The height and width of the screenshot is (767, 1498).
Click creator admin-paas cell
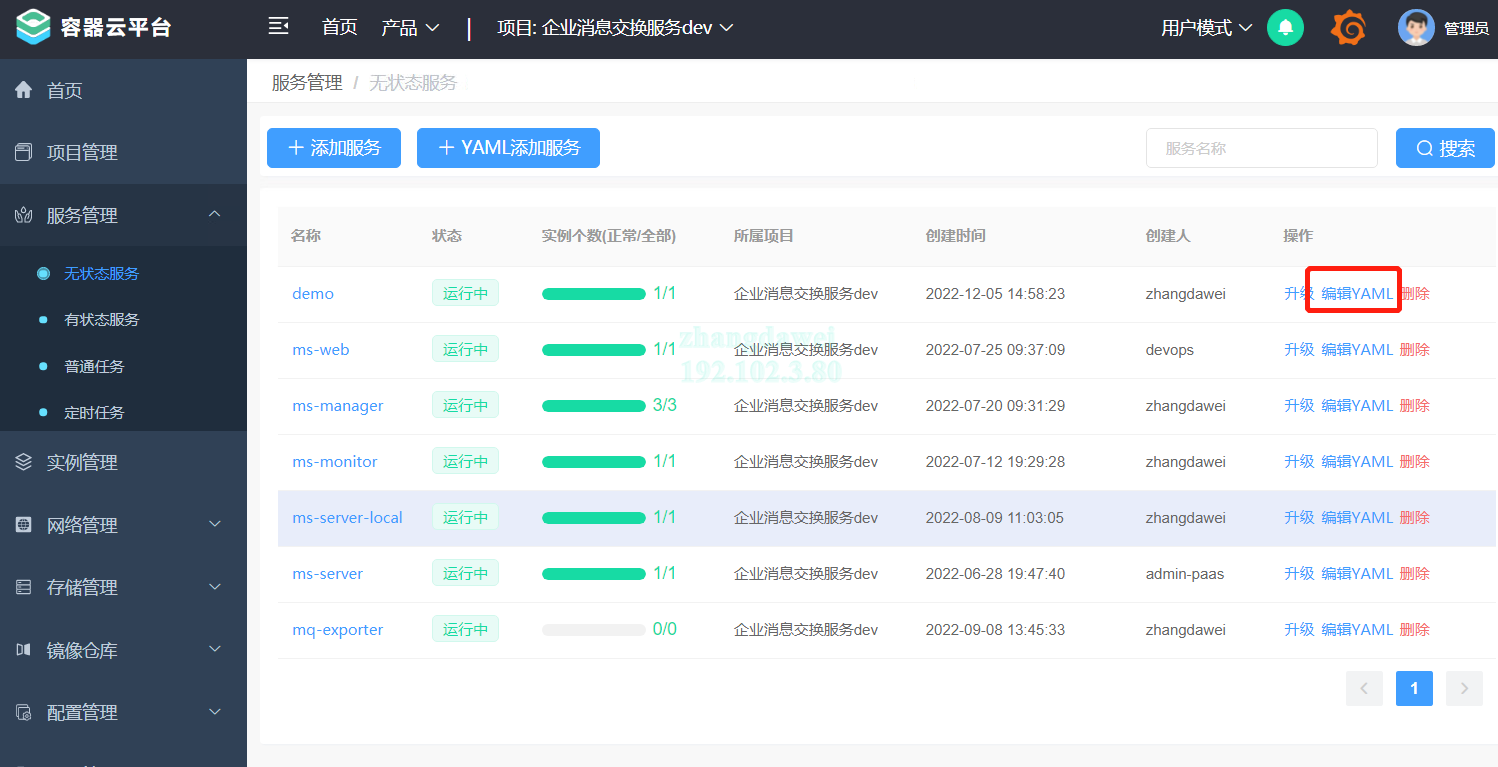pyautogui.click(x=1185, y=574)
